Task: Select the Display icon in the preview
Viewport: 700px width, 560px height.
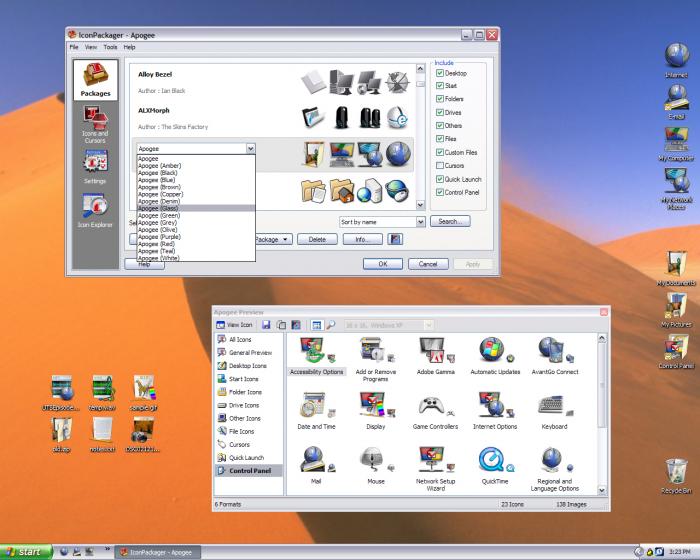Action: tap(376, 411)
